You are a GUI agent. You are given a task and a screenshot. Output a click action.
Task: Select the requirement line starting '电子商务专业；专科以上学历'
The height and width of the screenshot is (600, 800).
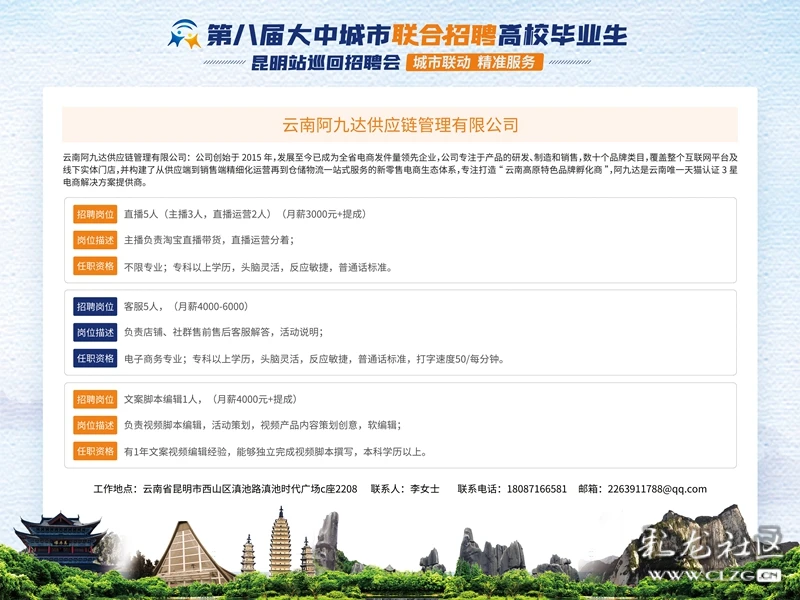[314, 359]
